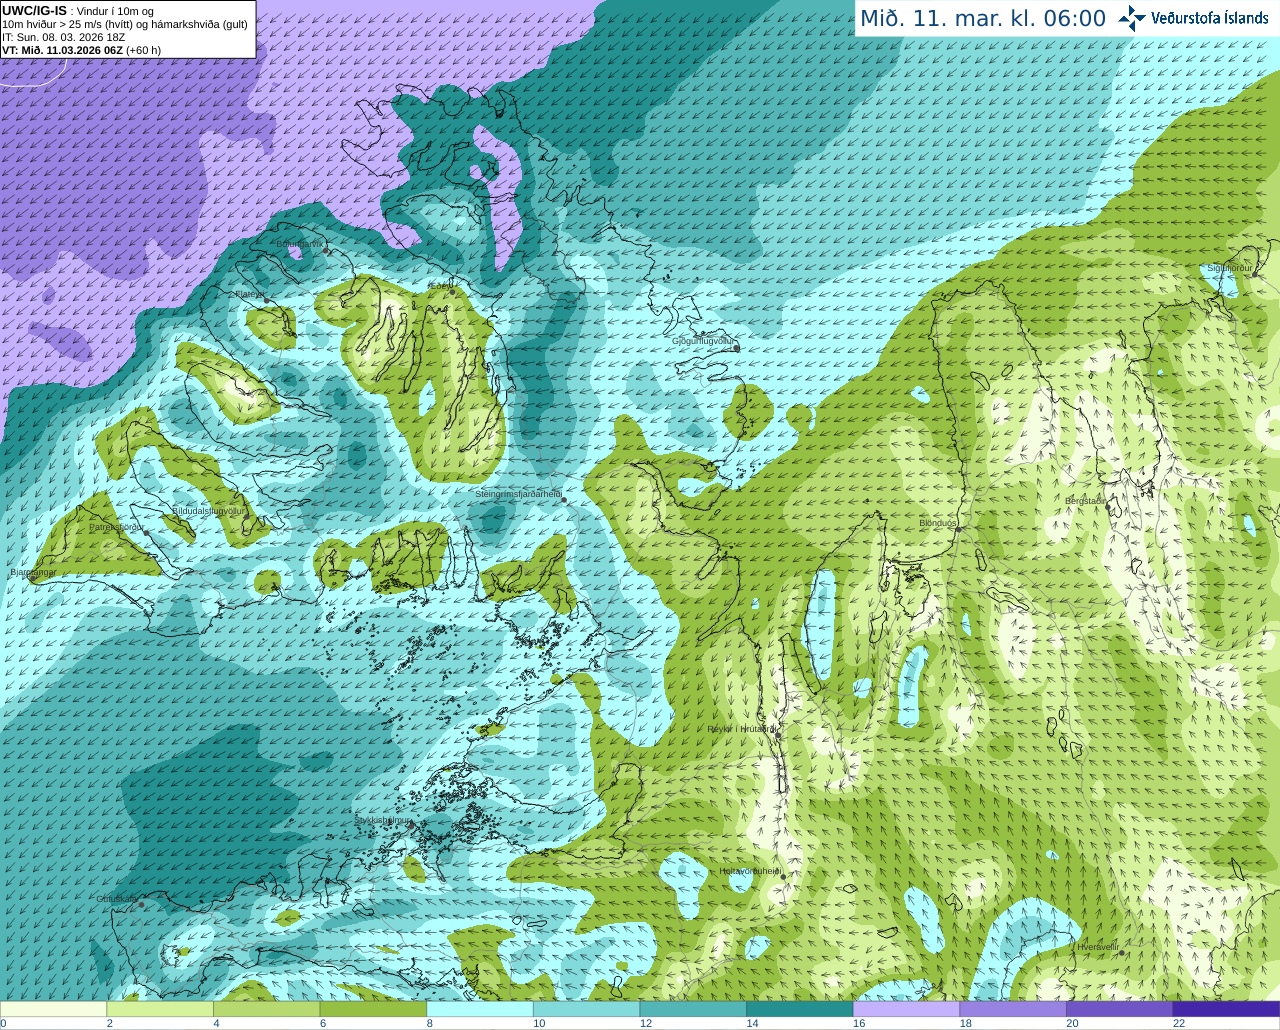This screenshot has height=1030, width=1280.
Task: Click the Veðurstofa Íslands logo
Action: tap(1193, 18)
